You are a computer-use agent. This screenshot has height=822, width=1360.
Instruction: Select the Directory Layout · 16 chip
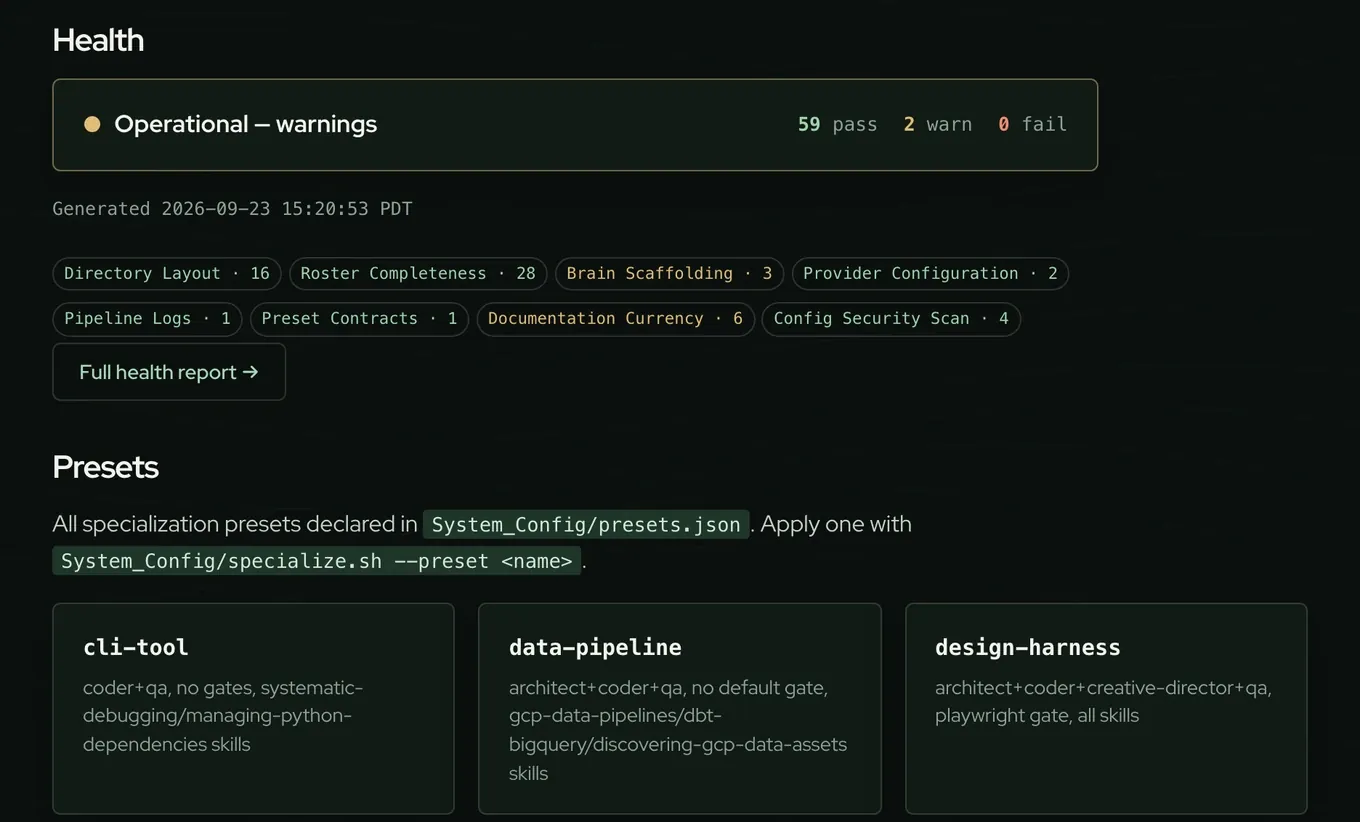click(167, 273)
